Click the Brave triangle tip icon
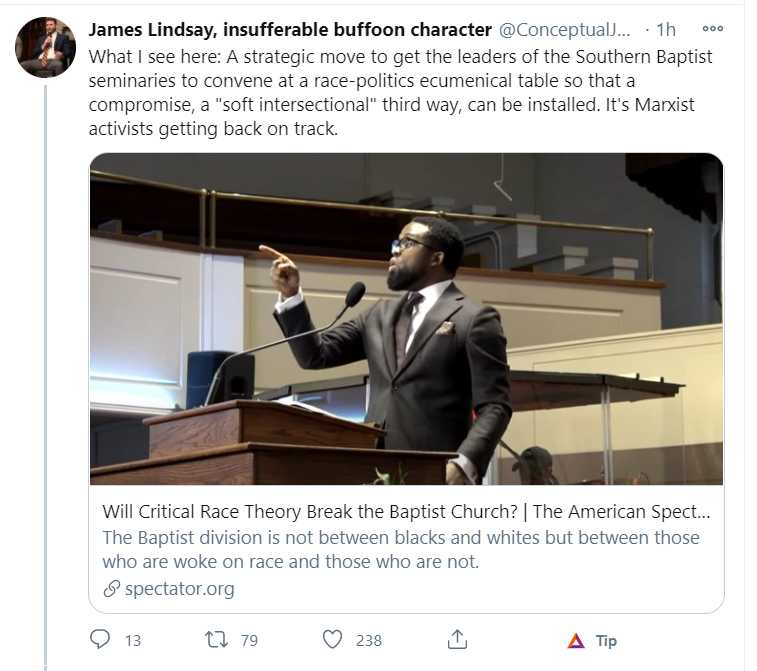 point(575,640)
